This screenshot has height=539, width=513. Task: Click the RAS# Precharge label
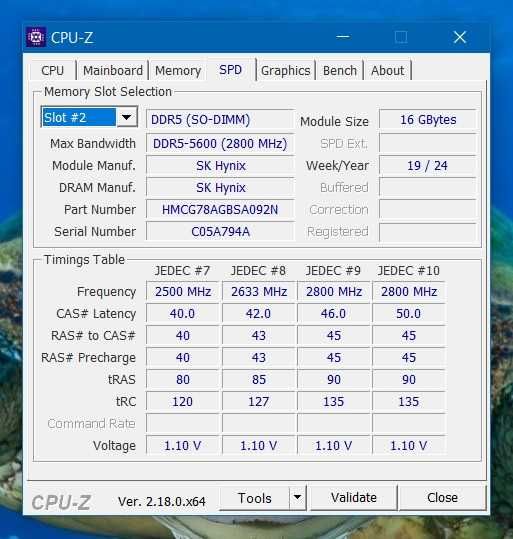[88, 358]
